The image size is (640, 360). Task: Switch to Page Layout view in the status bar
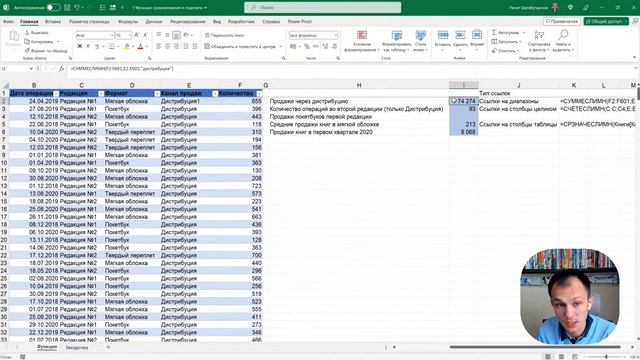click(561, 357)
